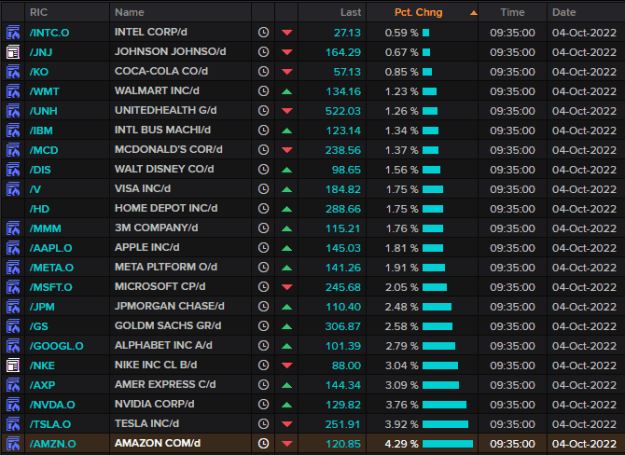Viewport: 625px width, 455px height.
Task: Select the 3.09 % change value
Action: [402, 385]
